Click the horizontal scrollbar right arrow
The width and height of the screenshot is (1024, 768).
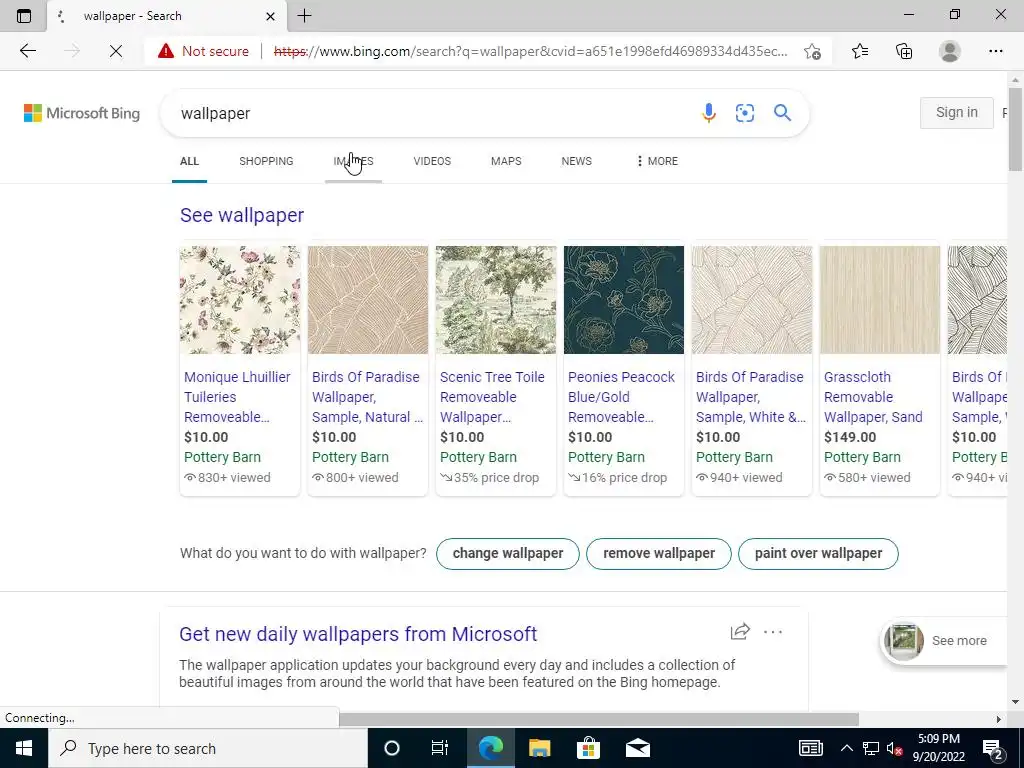[x=999, y=719]
